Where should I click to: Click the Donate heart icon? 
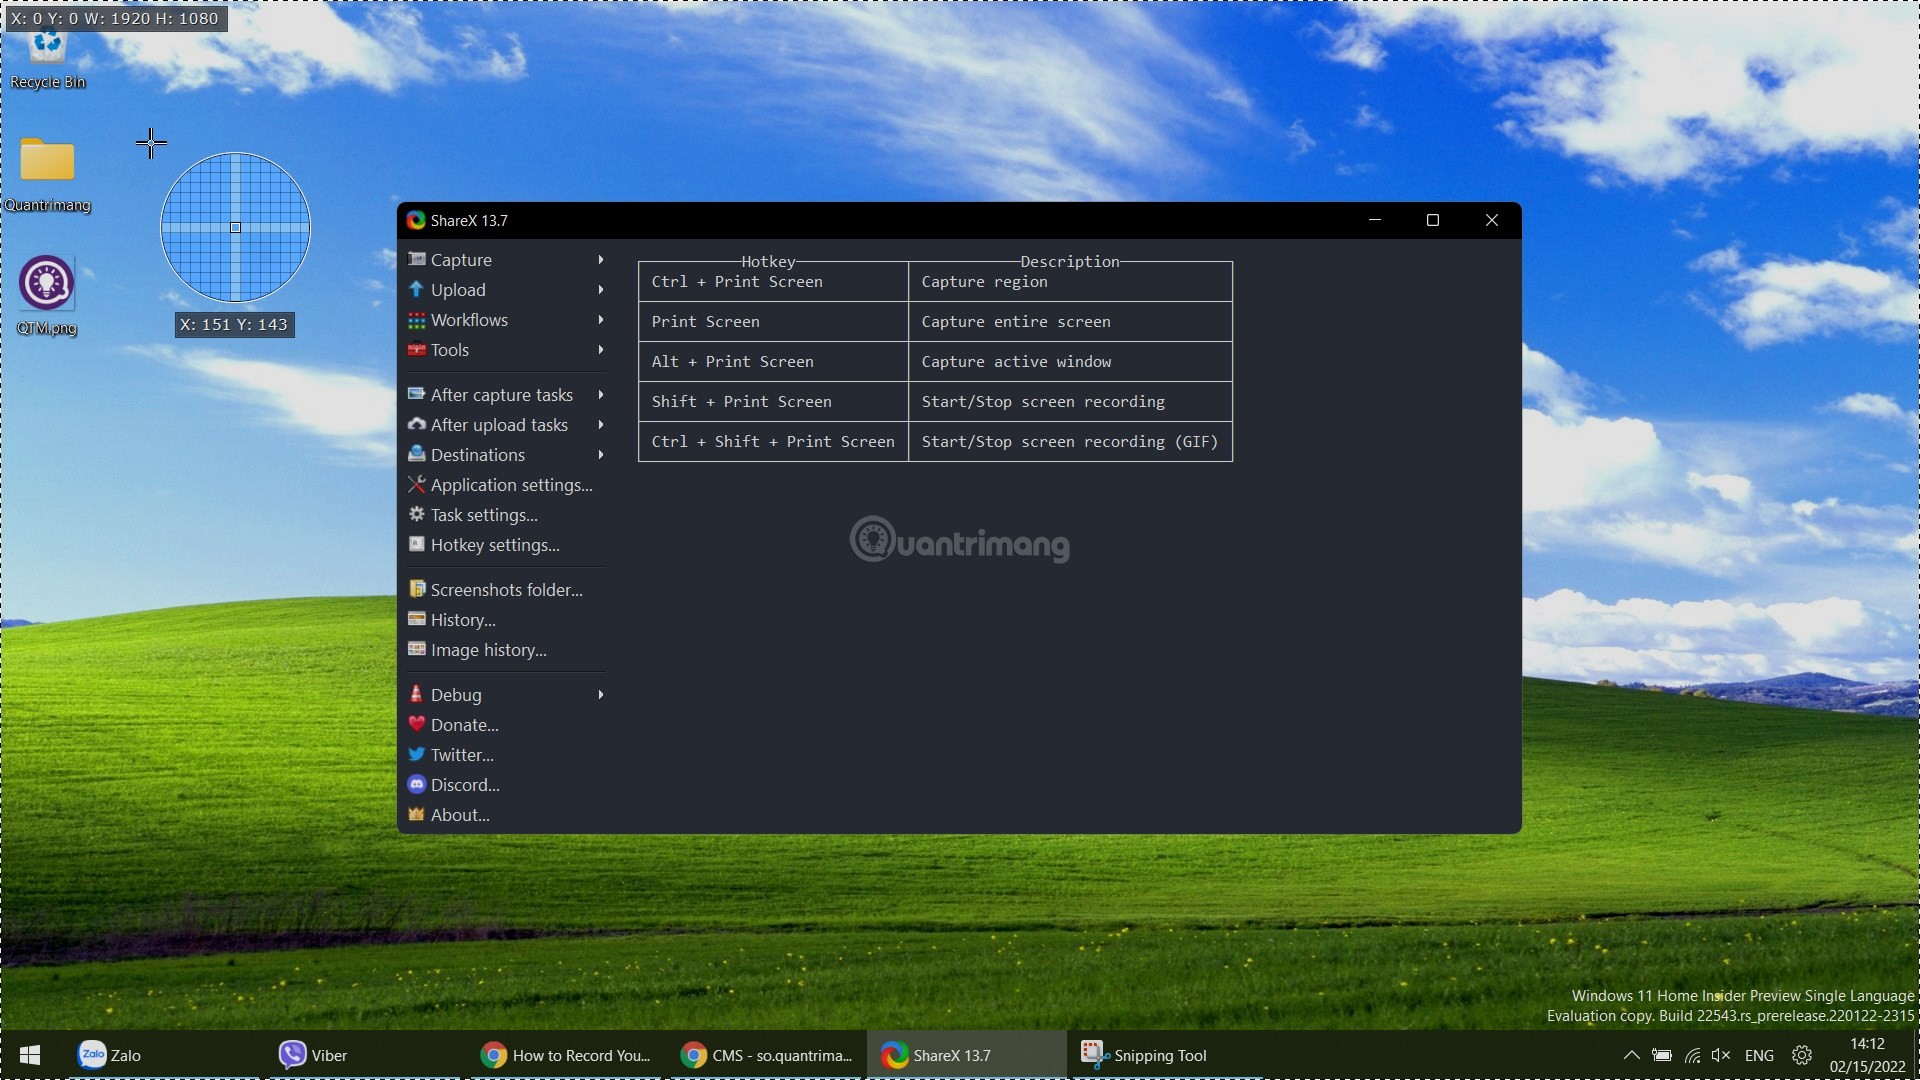pyautogui.click(x=416, y=724)
